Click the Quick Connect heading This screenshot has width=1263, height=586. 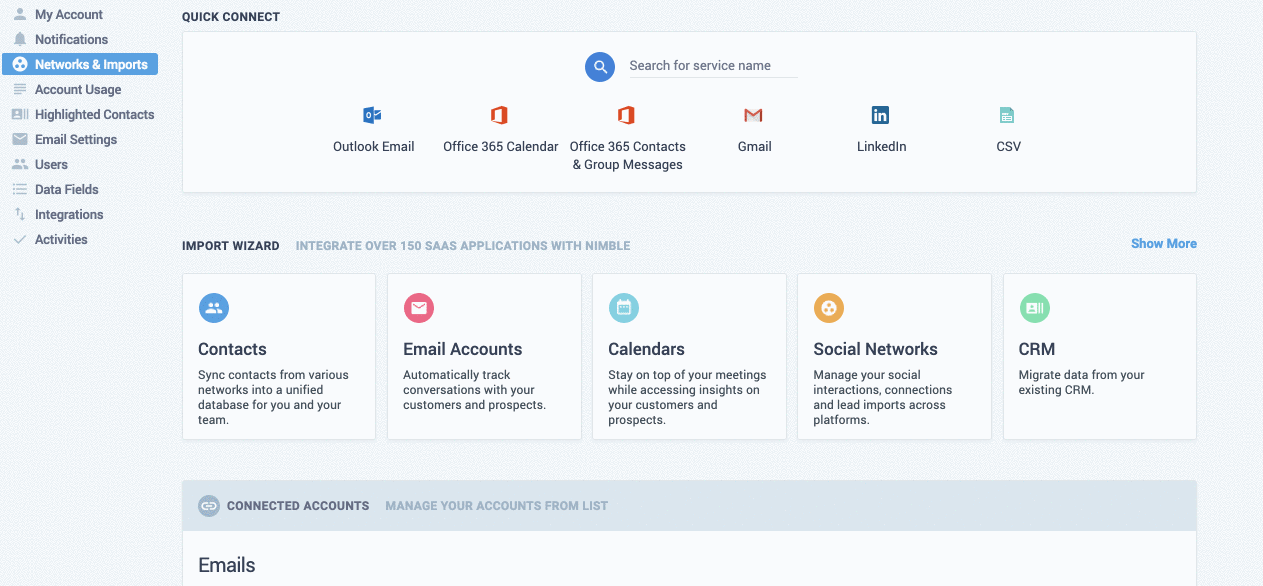231,17
